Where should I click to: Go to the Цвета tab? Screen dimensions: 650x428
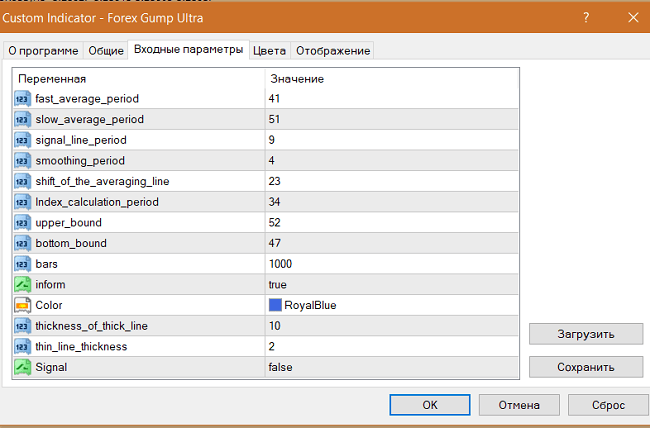[269, 51]
